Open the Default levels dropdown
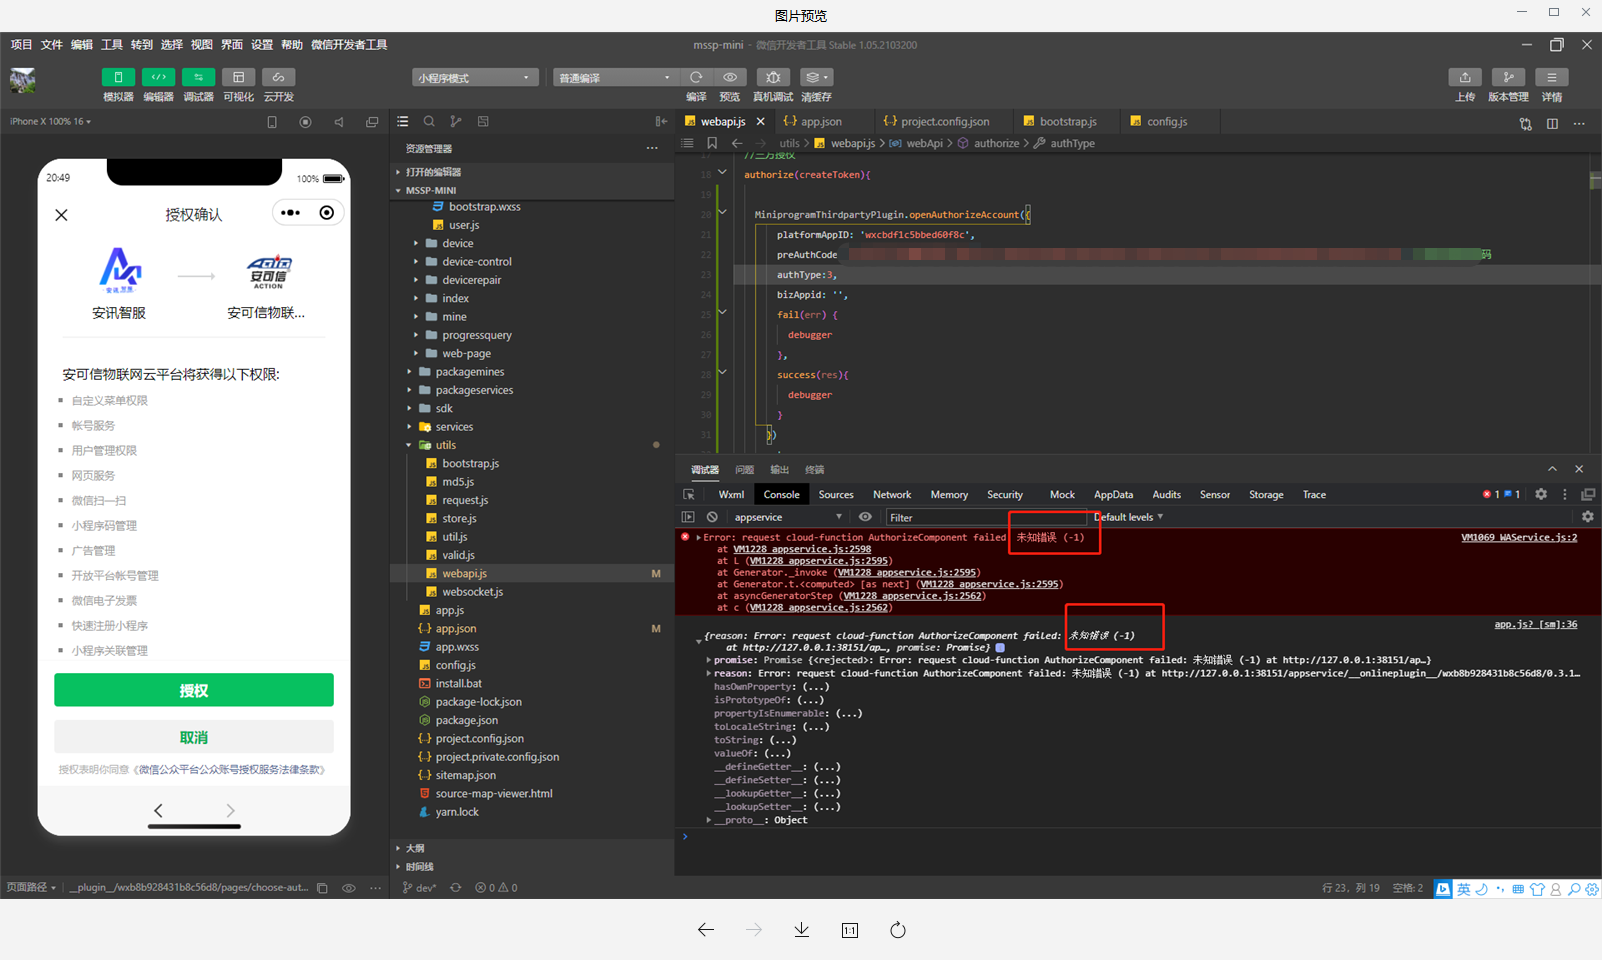The width and height of the screenshot is (1602, 960). pyautogui.click(x=1128, y=517)
